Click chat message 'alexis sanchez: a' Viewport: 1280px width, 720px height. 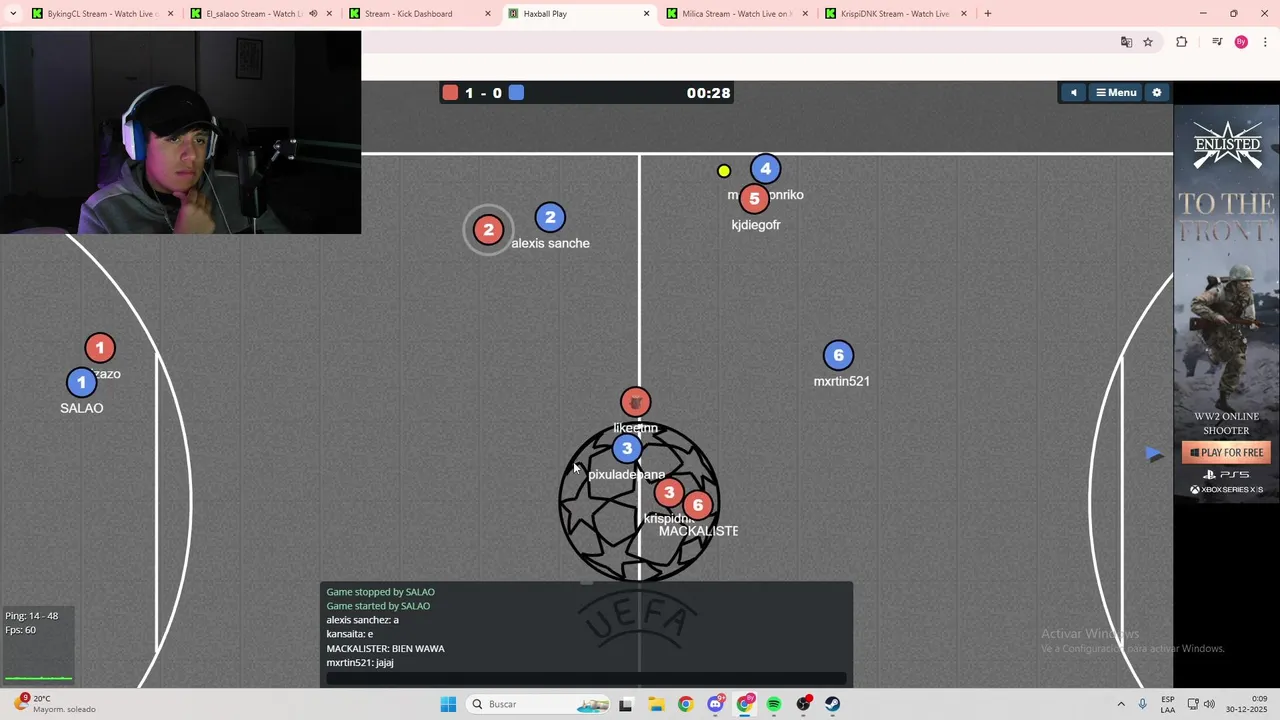[362, 620]
